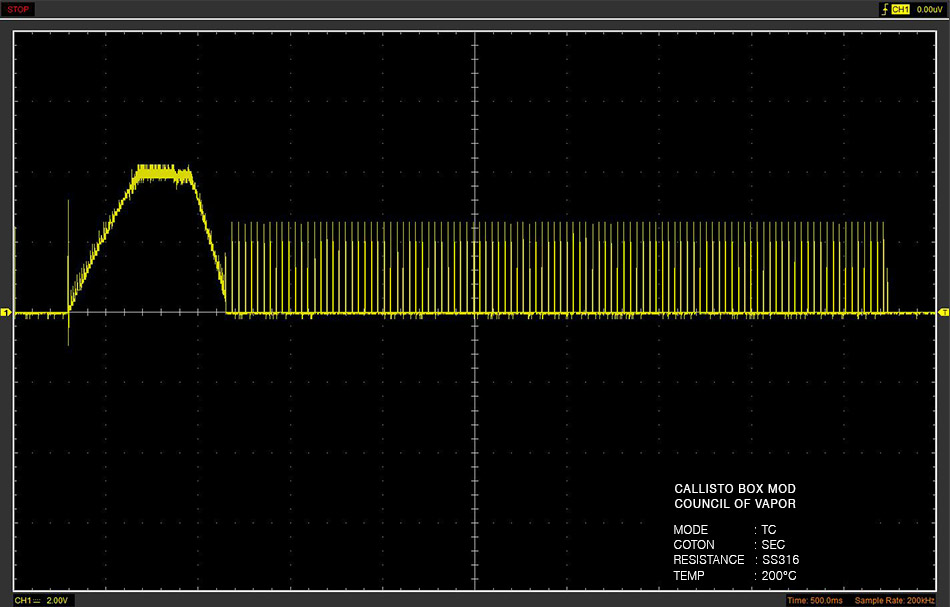Click the flat top of the ramp waveform
950x607 pixels.
pyautogui.click(x=162, y=173)
